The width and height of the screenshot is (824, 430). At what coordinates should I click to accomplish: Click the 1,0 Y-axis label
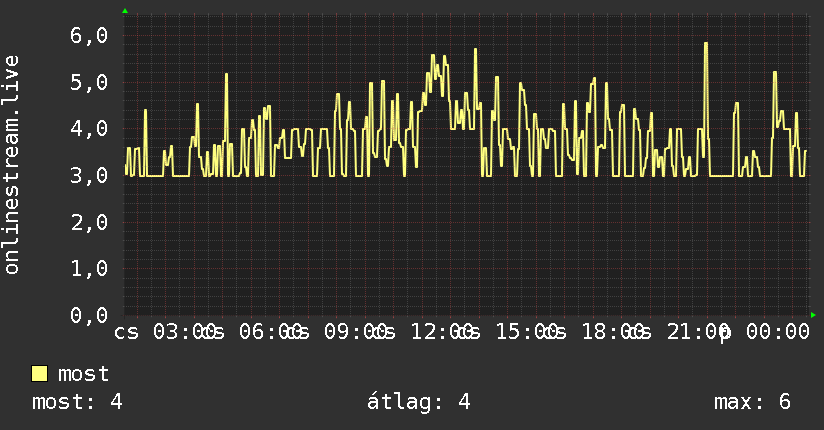click(x=89, y=269)
